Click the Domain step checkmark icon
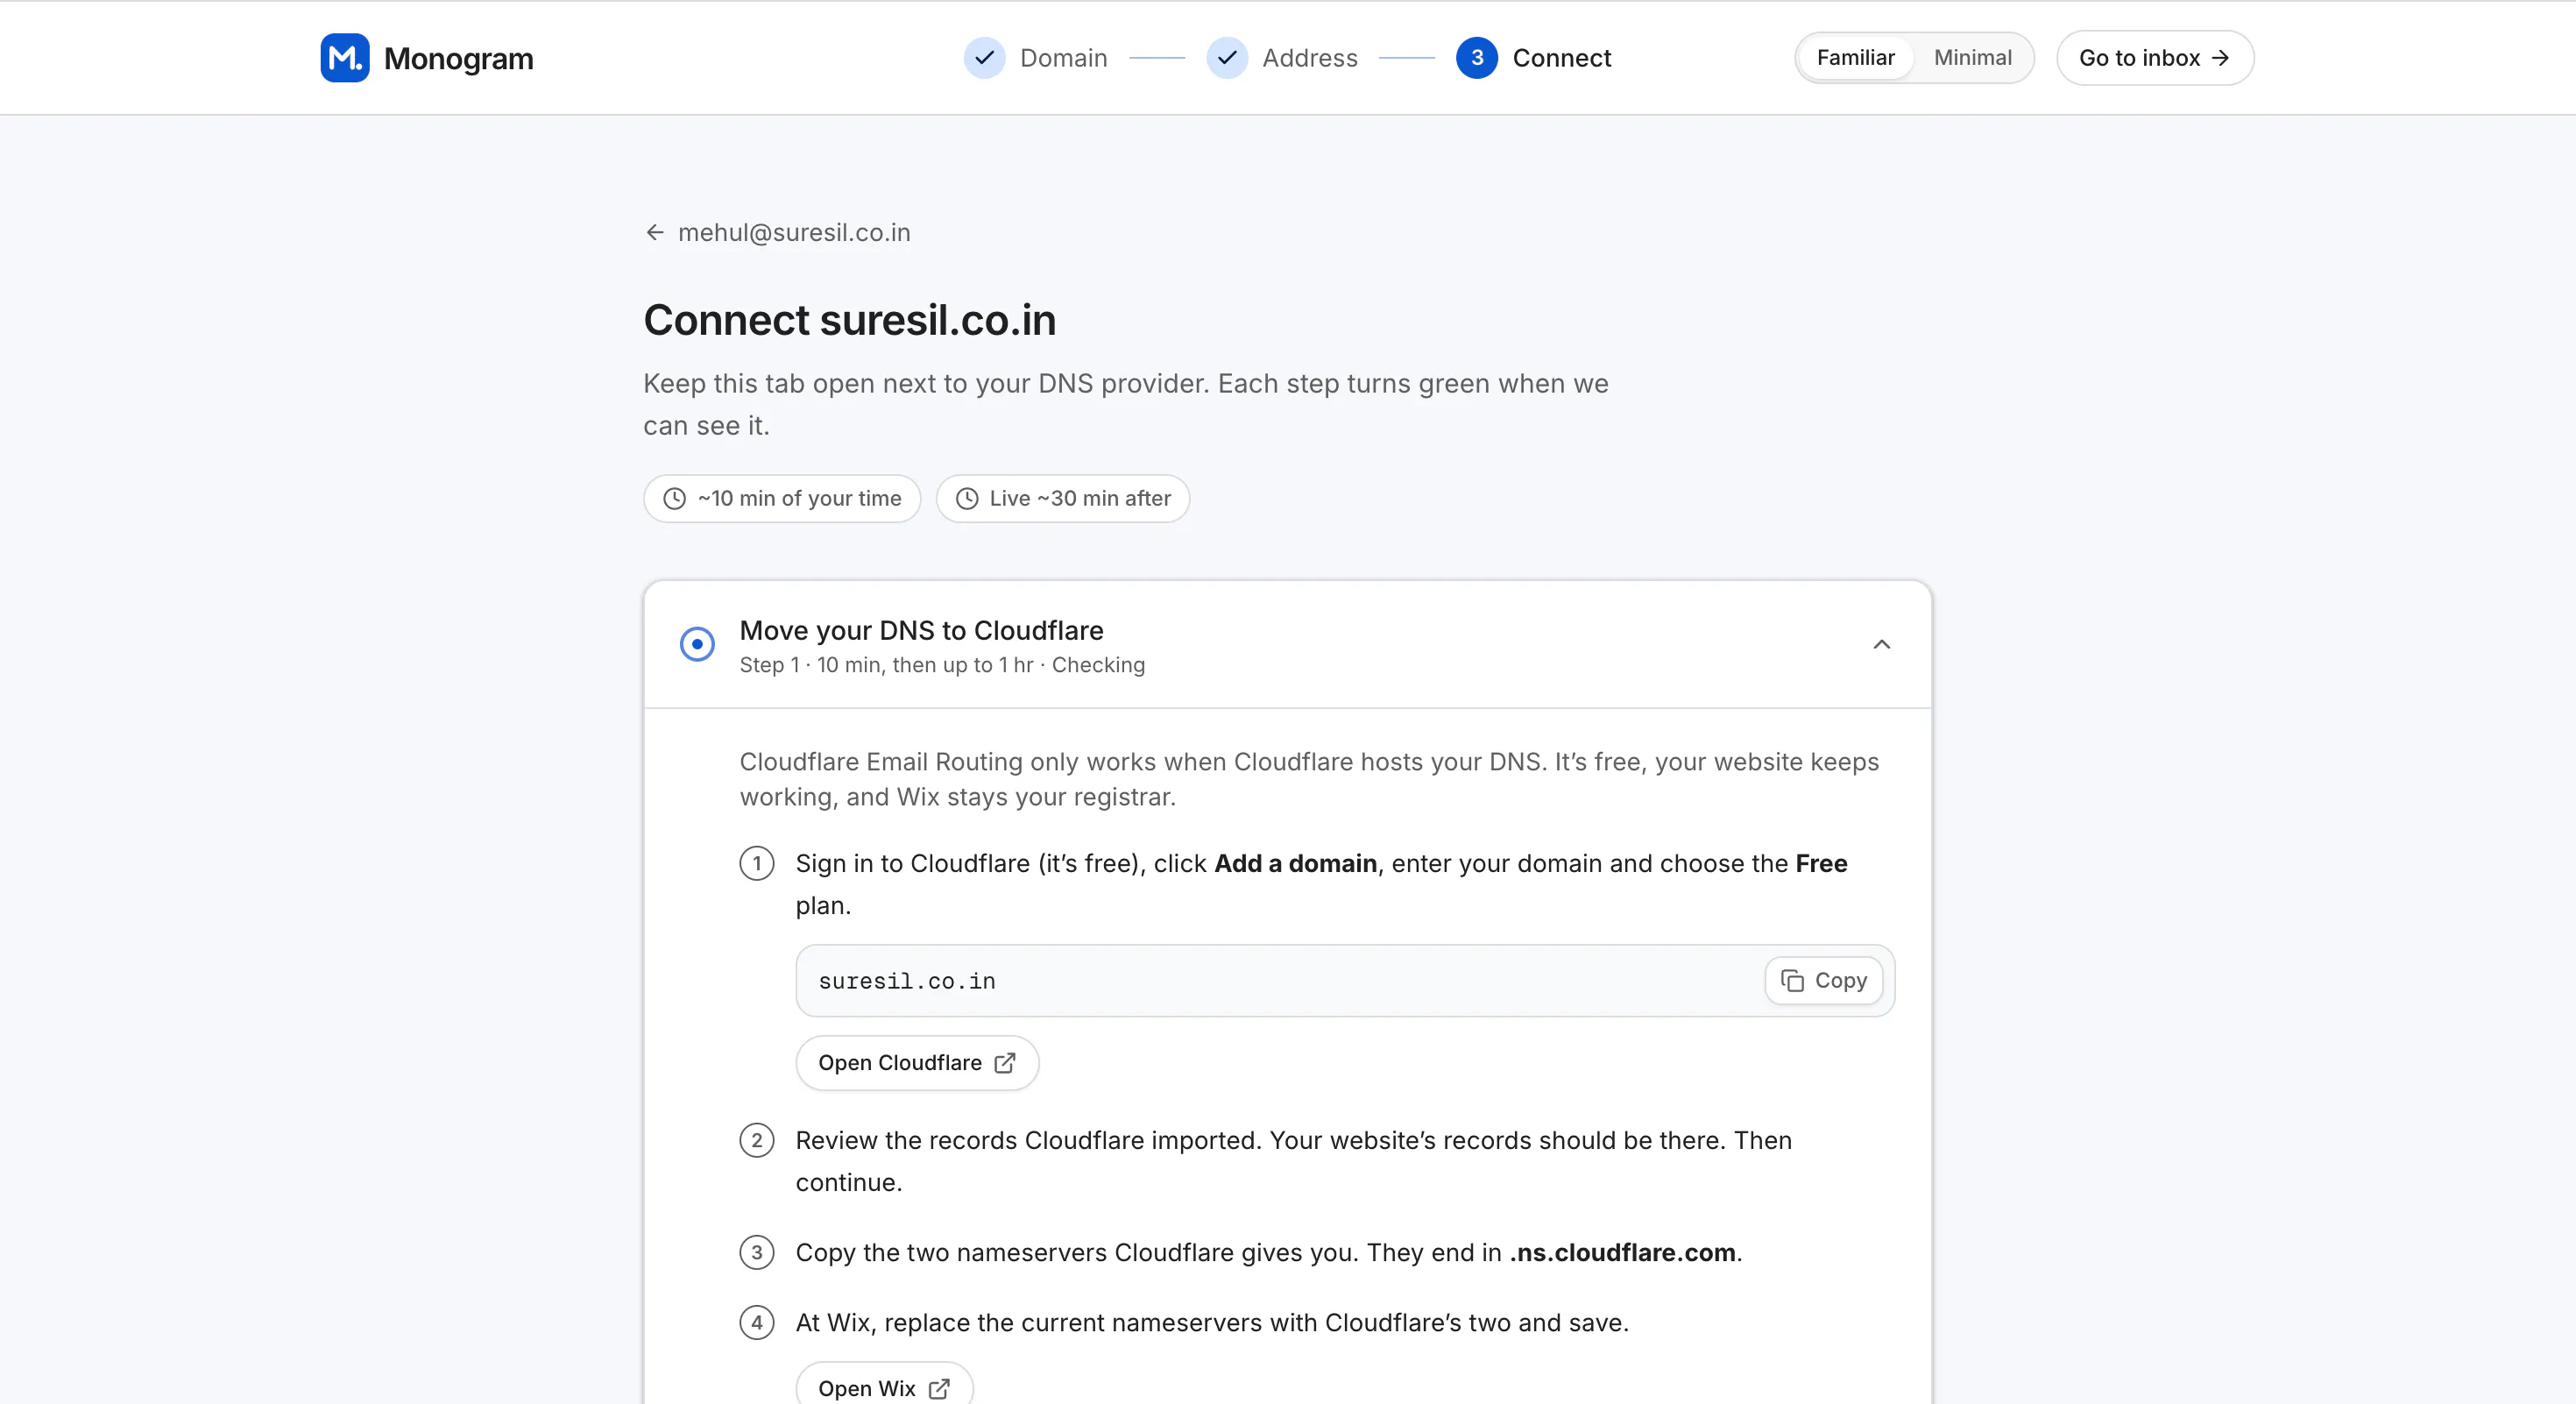 [x=984, y=58]
